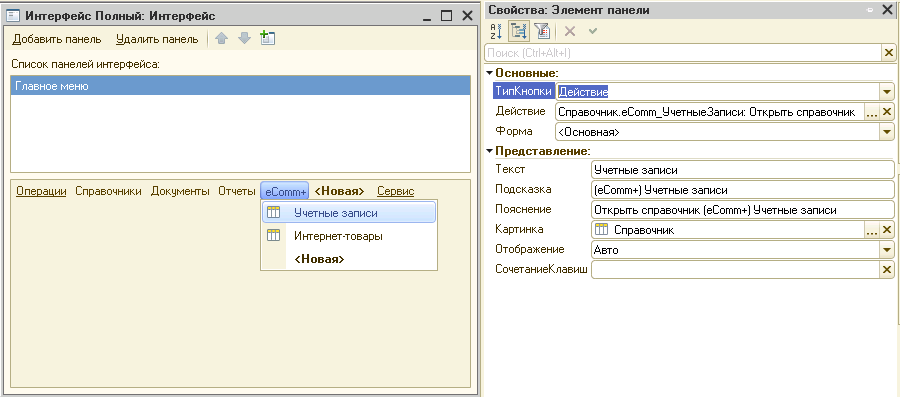Click the Форма property label
The image size is (900, 397).
[514, 131]
